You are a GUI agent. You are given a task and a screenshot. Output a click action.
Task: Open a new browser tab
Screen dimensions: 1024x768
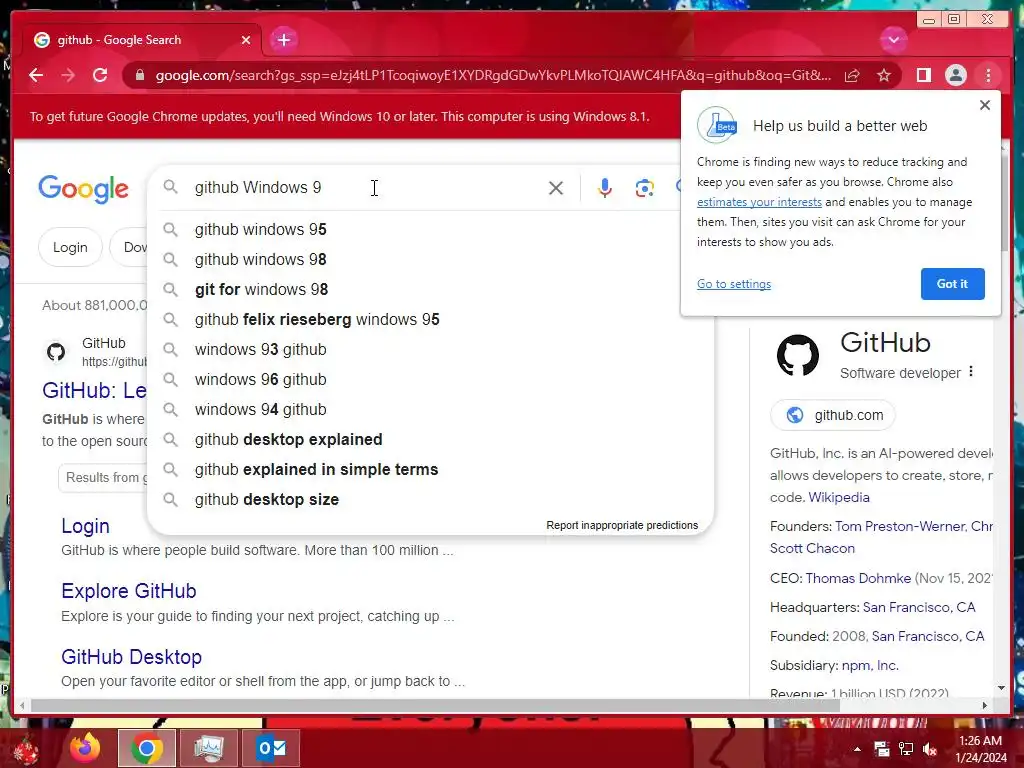283,40
